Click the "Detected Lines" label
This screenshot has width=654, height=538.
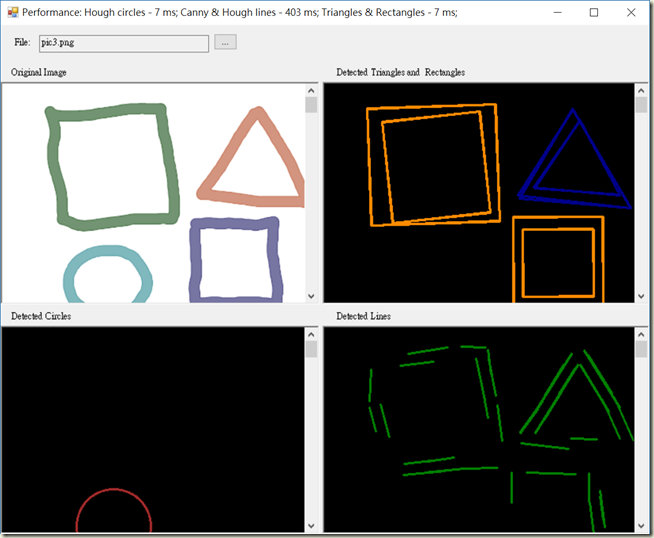tap(363, 316)
